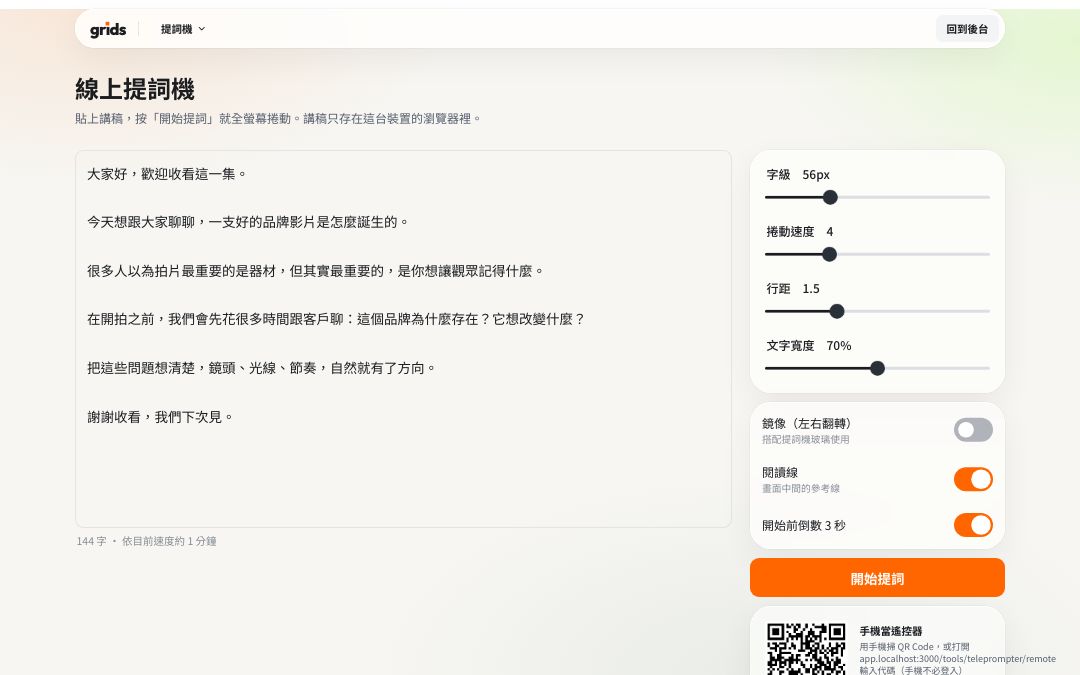Adjust the 字級 font size slider
Viewport: 1080px width, 675px height.
(x=877, y=197)
